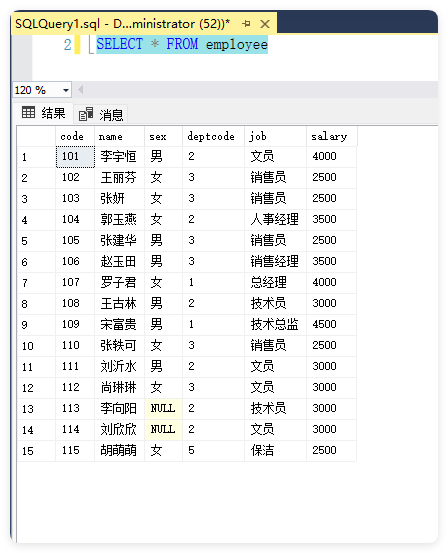Open the 120 % zoom dropdown
The width and height of the screenshot is (448, 553).
[x=66, y=90]
